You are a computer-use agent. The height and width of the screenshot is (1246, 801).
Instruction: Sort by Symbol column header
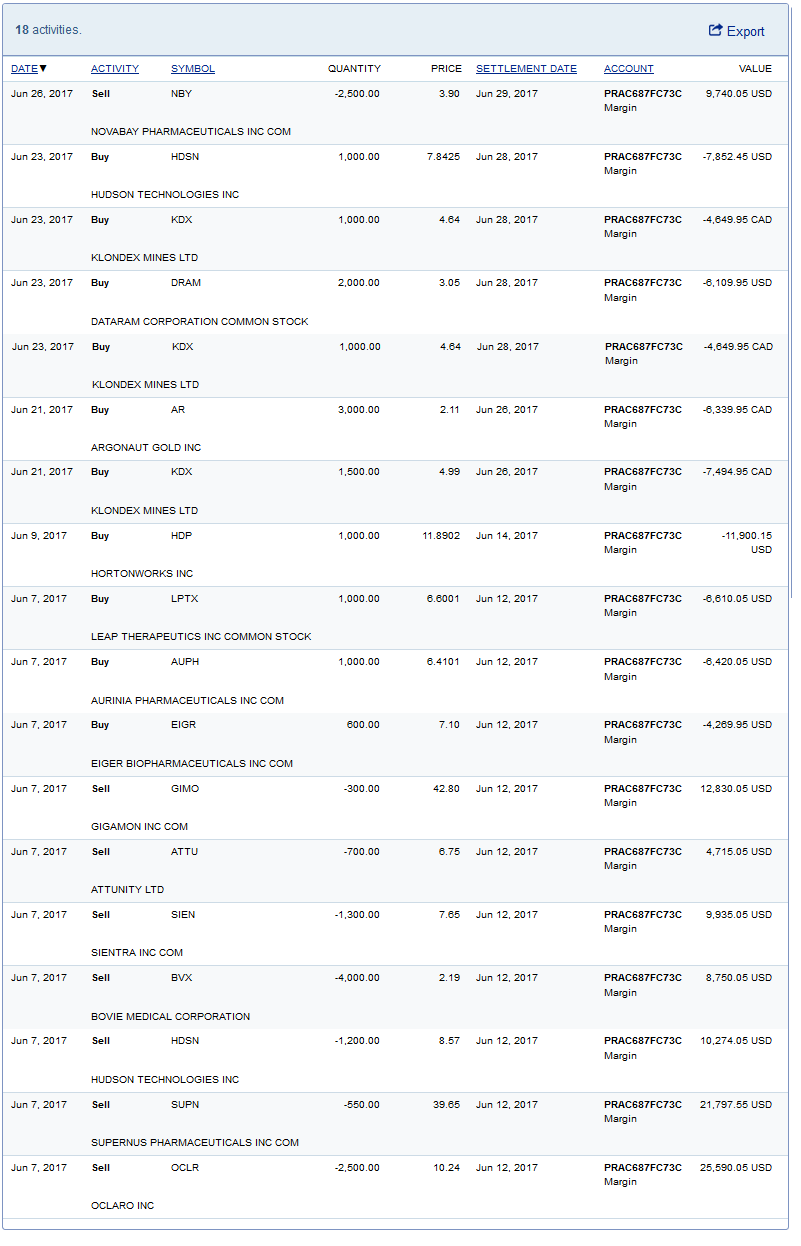click(x=193, y=69)
